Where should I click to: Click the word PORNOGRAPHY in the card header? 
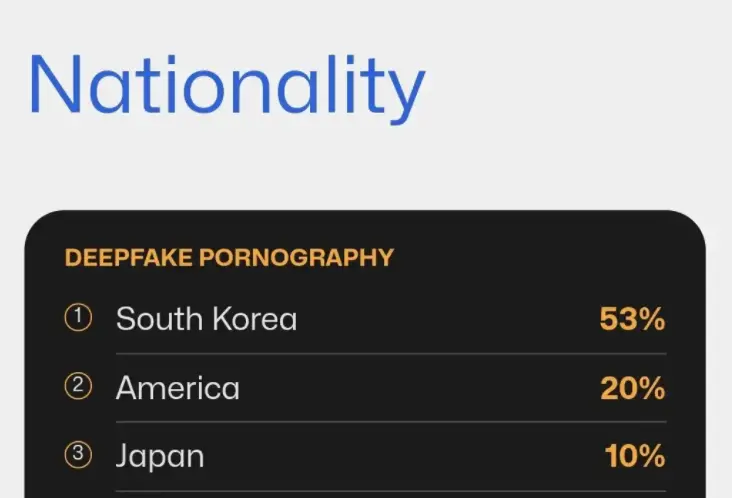click(x=297, y=258)
